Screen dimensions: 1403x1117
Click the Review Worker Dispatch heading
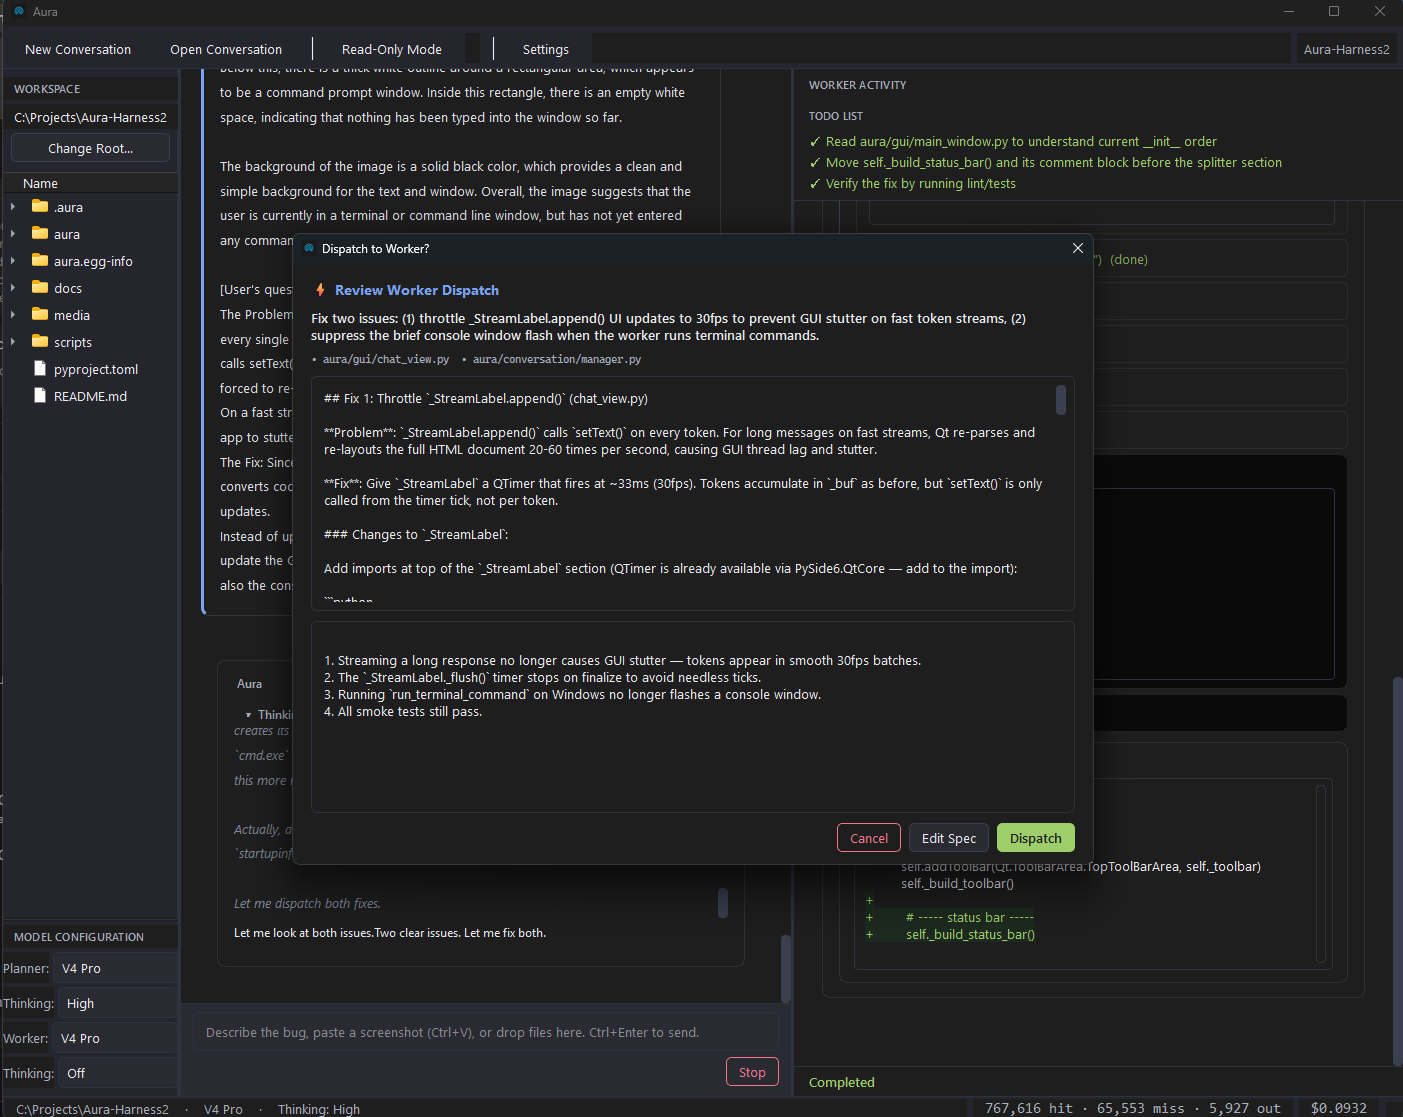tap(417, 290)
